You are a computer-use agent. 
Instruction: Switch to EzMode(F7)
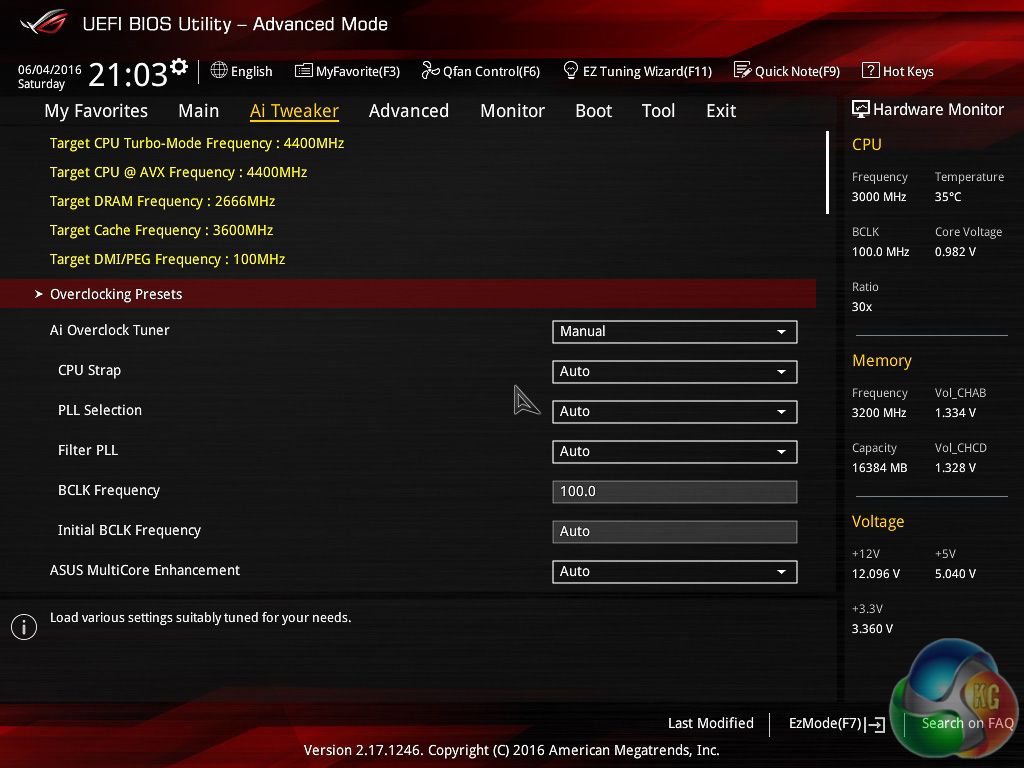[x=837, y=724]
